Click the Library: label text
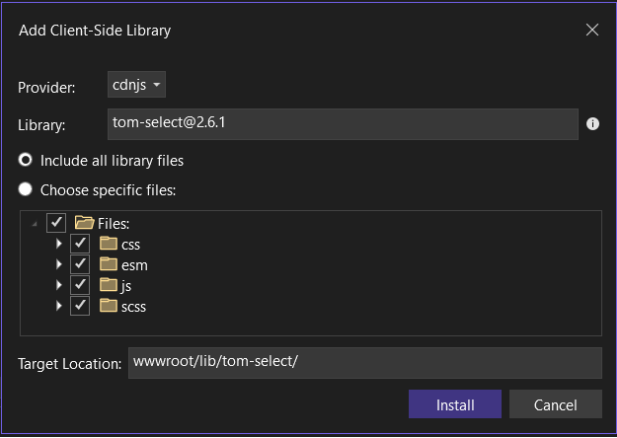 (x=41, y=125)
